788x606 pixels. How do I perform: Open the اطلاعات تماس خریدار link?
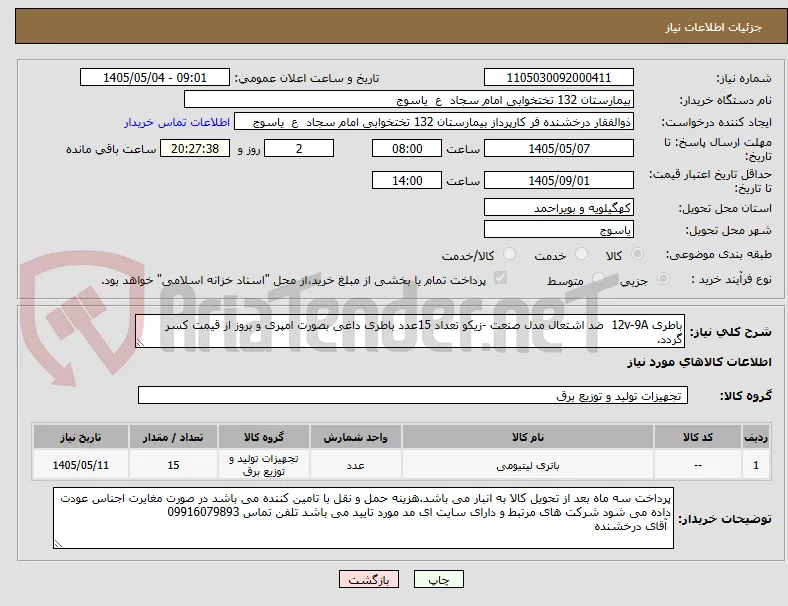177,122
